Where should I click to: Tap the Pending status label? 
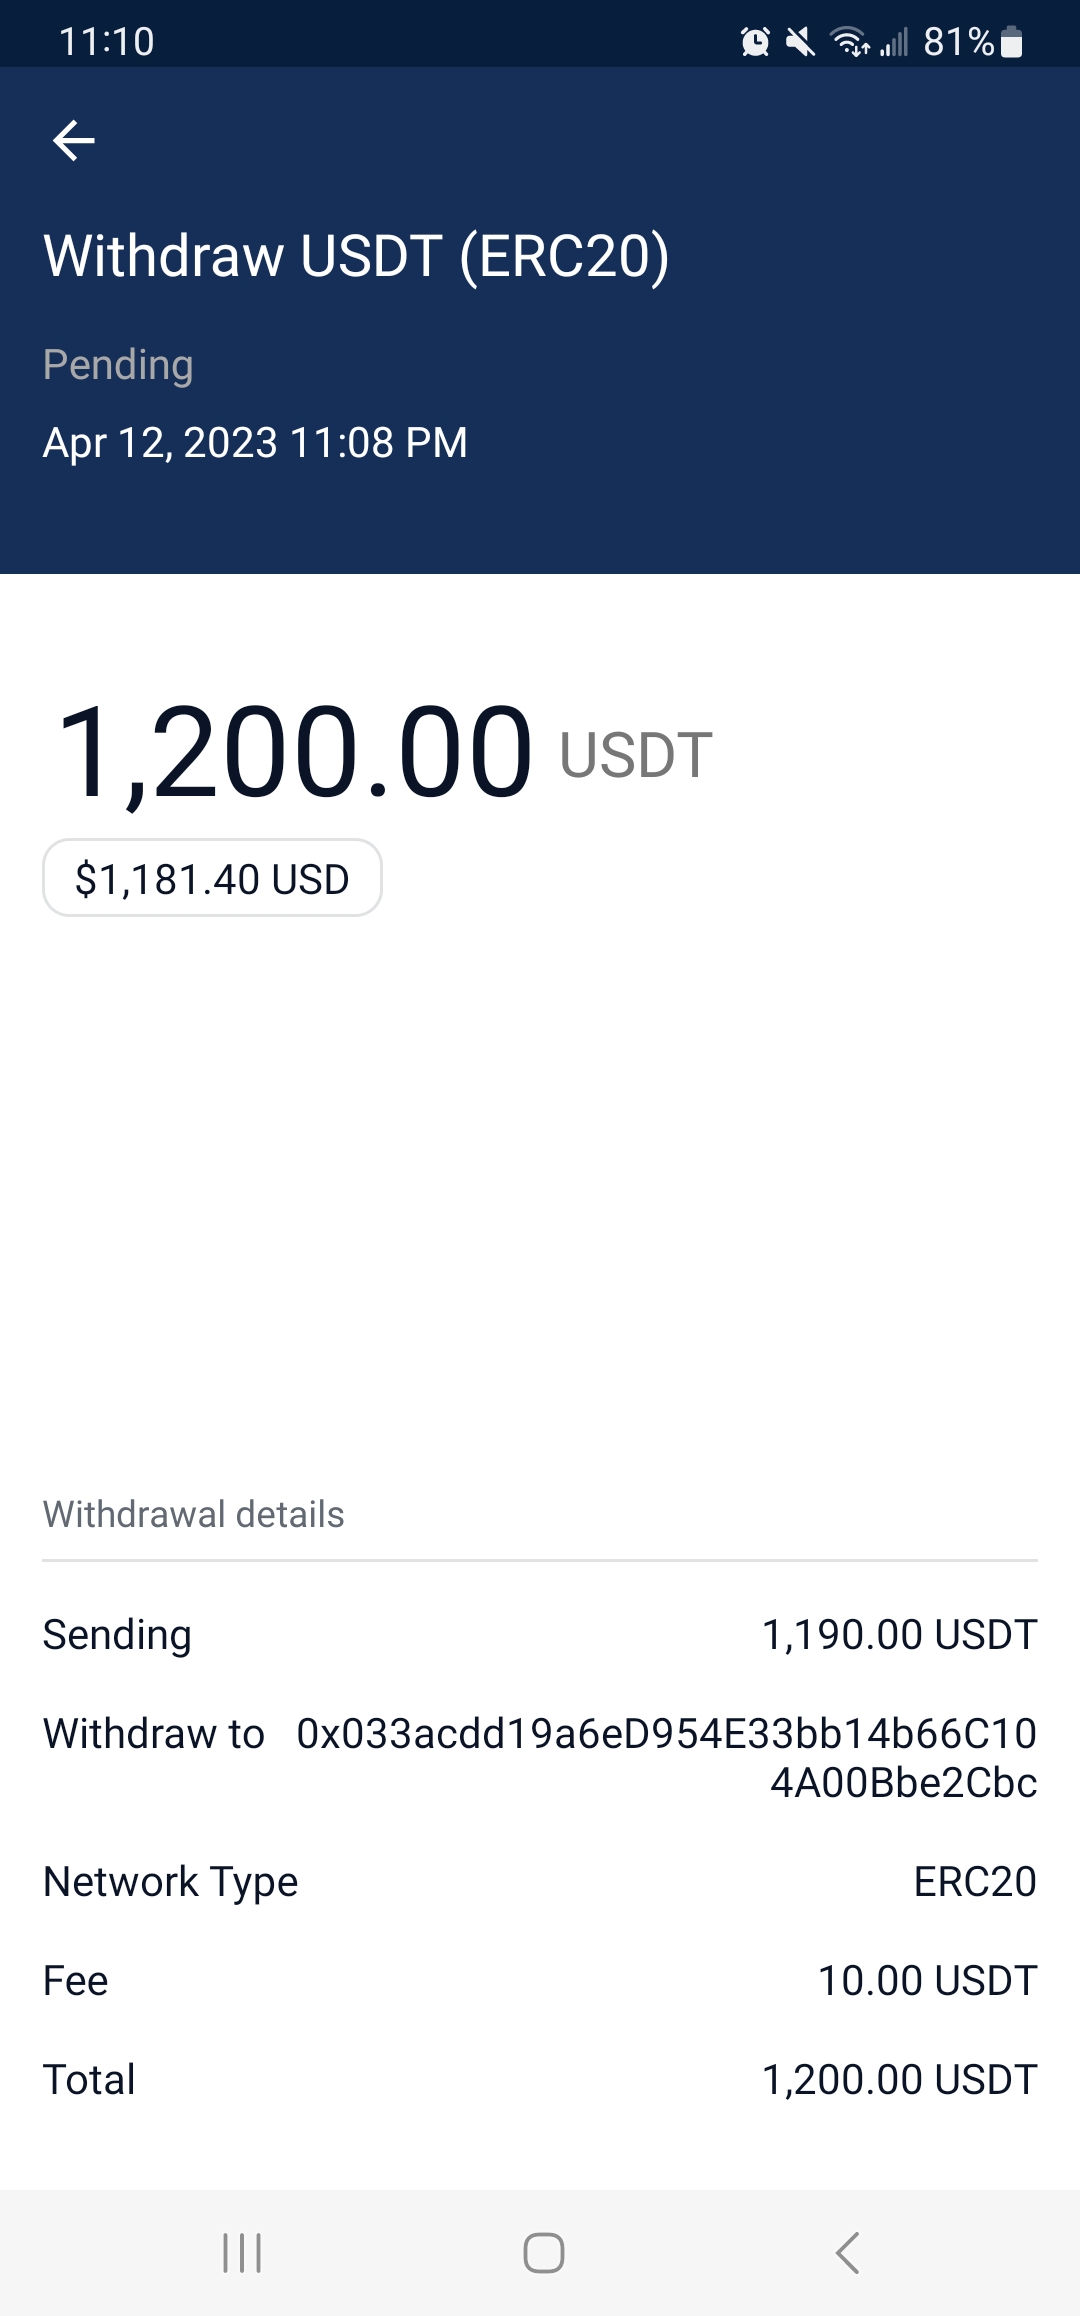(x=118, y=365)
